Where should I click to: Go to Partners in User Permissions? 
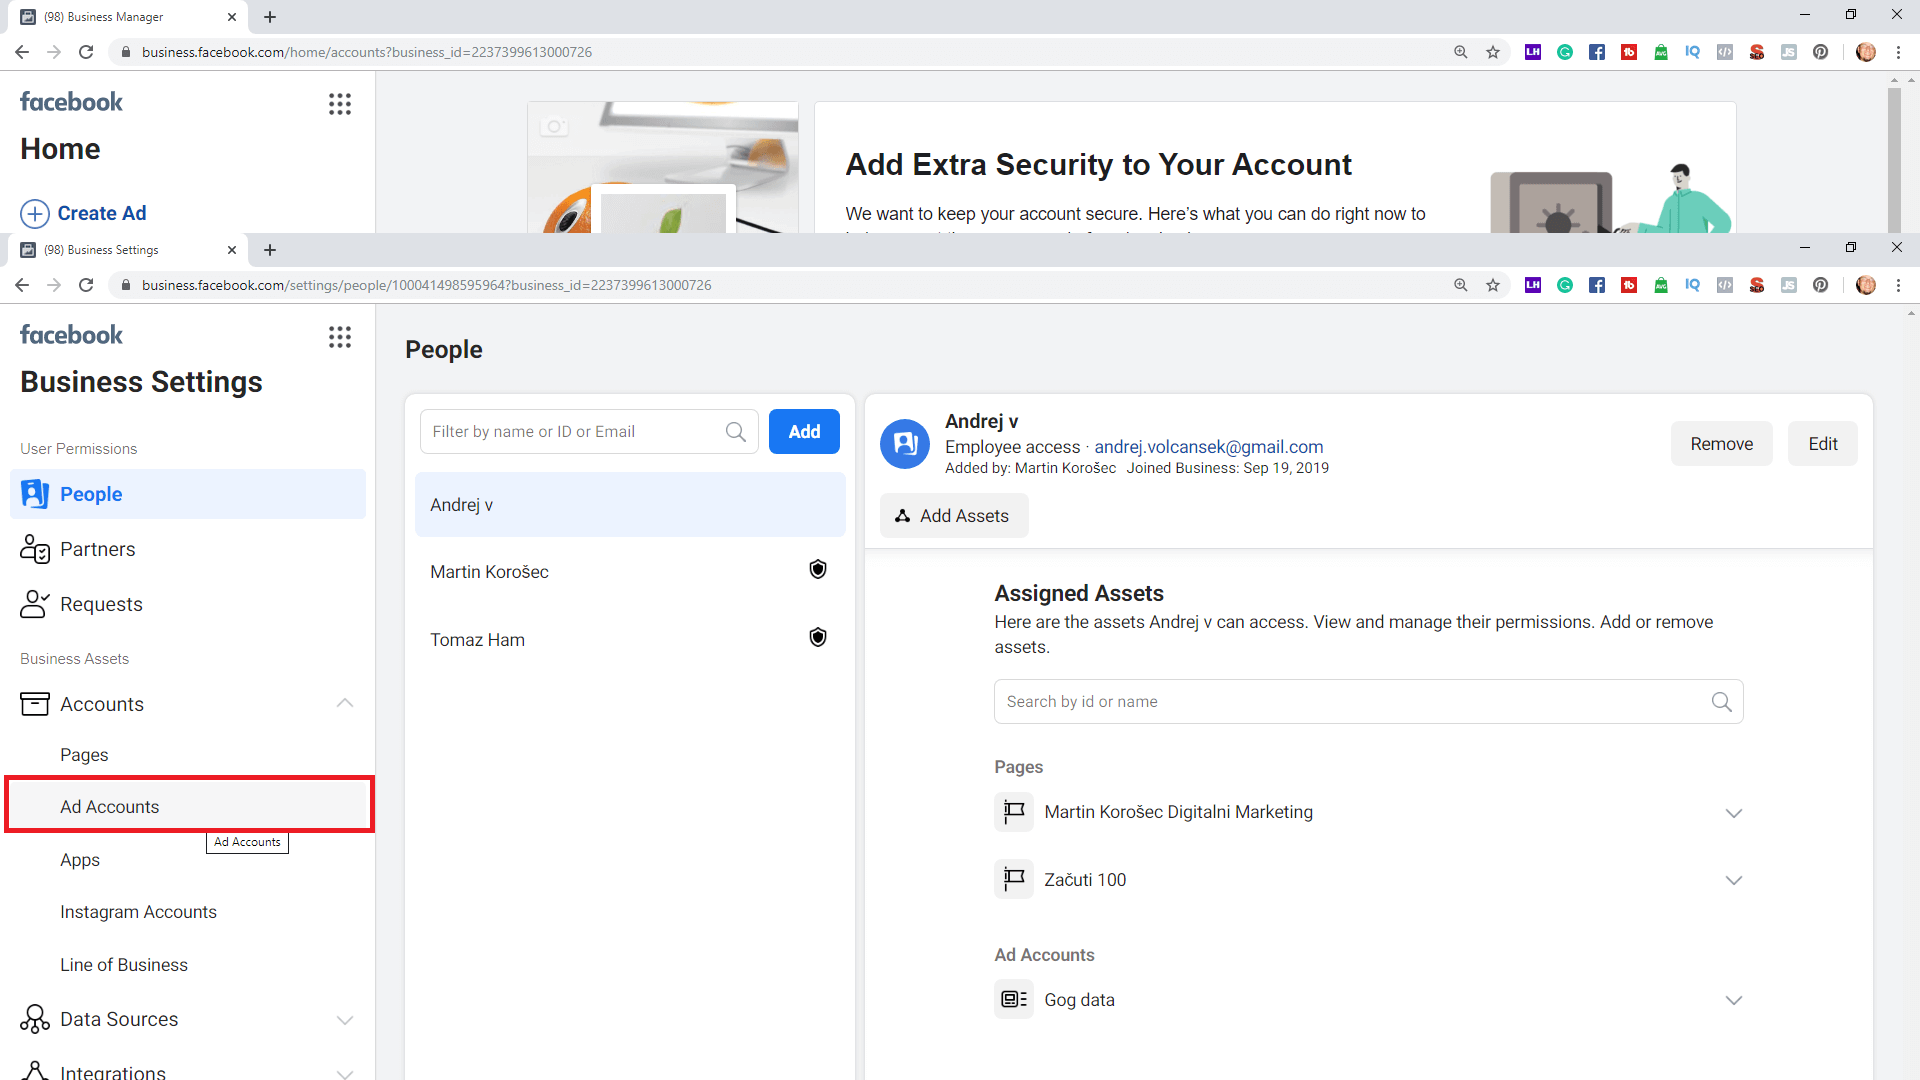[x=97, y=549]
